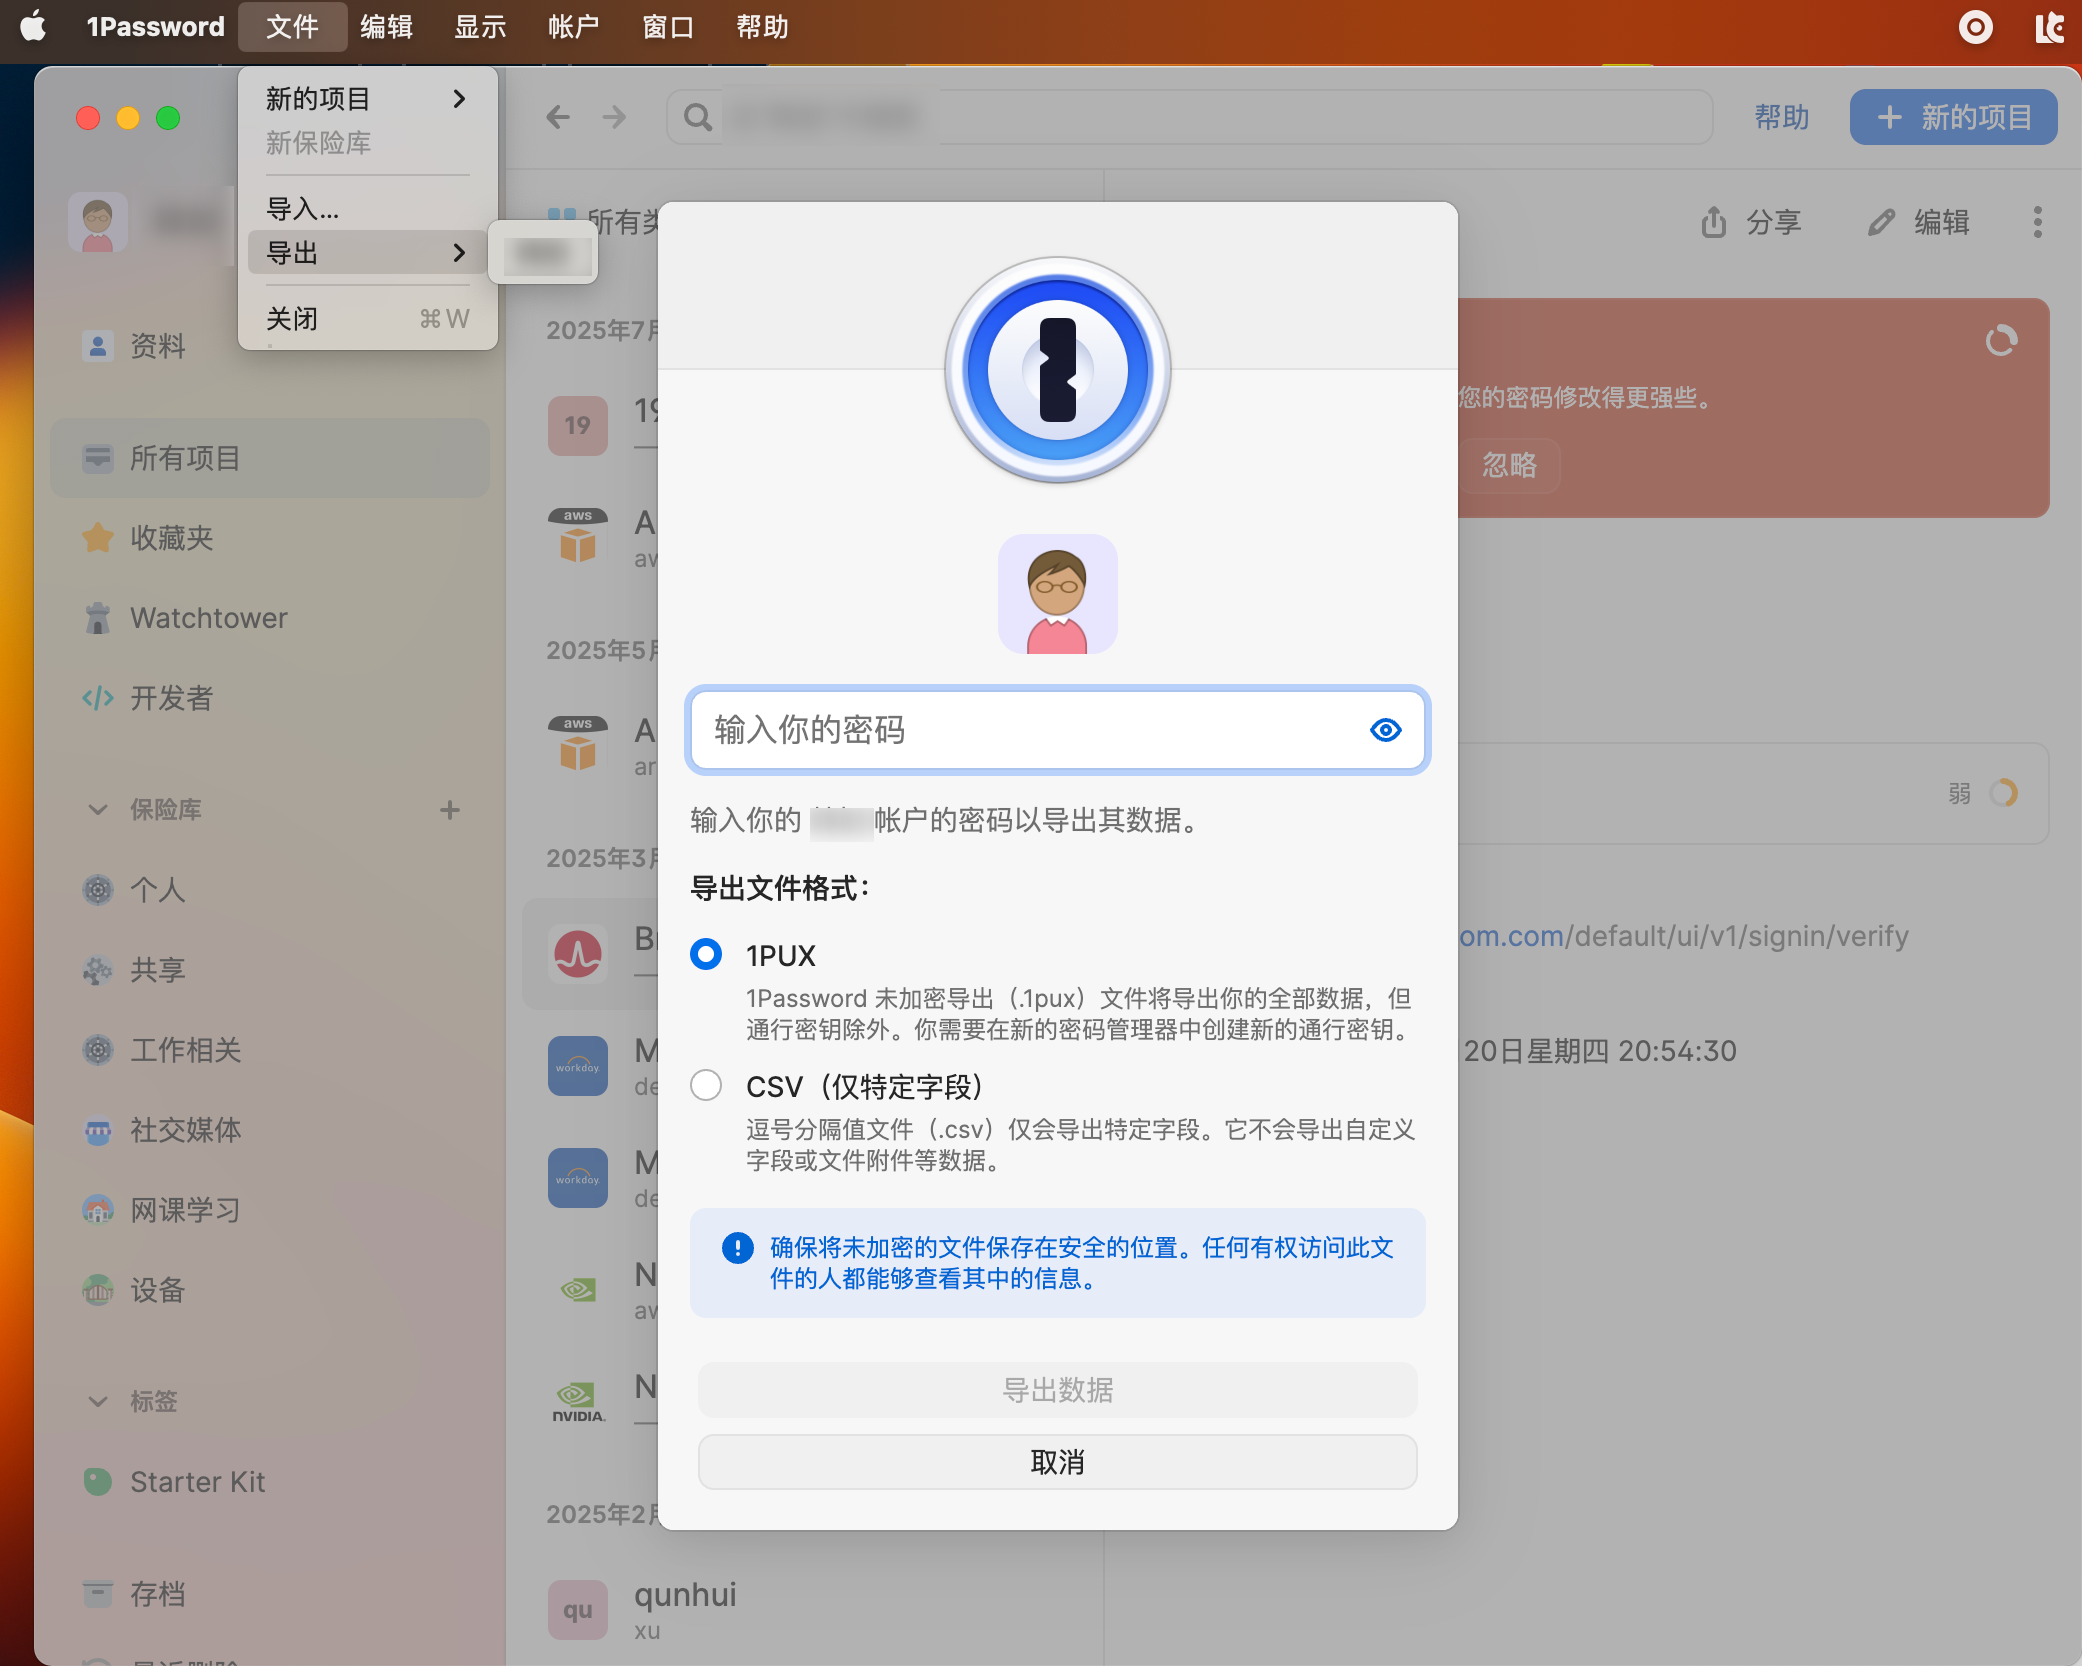Click the 新的项目 blue button
The width and height of the screenshot is (2082, 1666).
click(1953, 118)
